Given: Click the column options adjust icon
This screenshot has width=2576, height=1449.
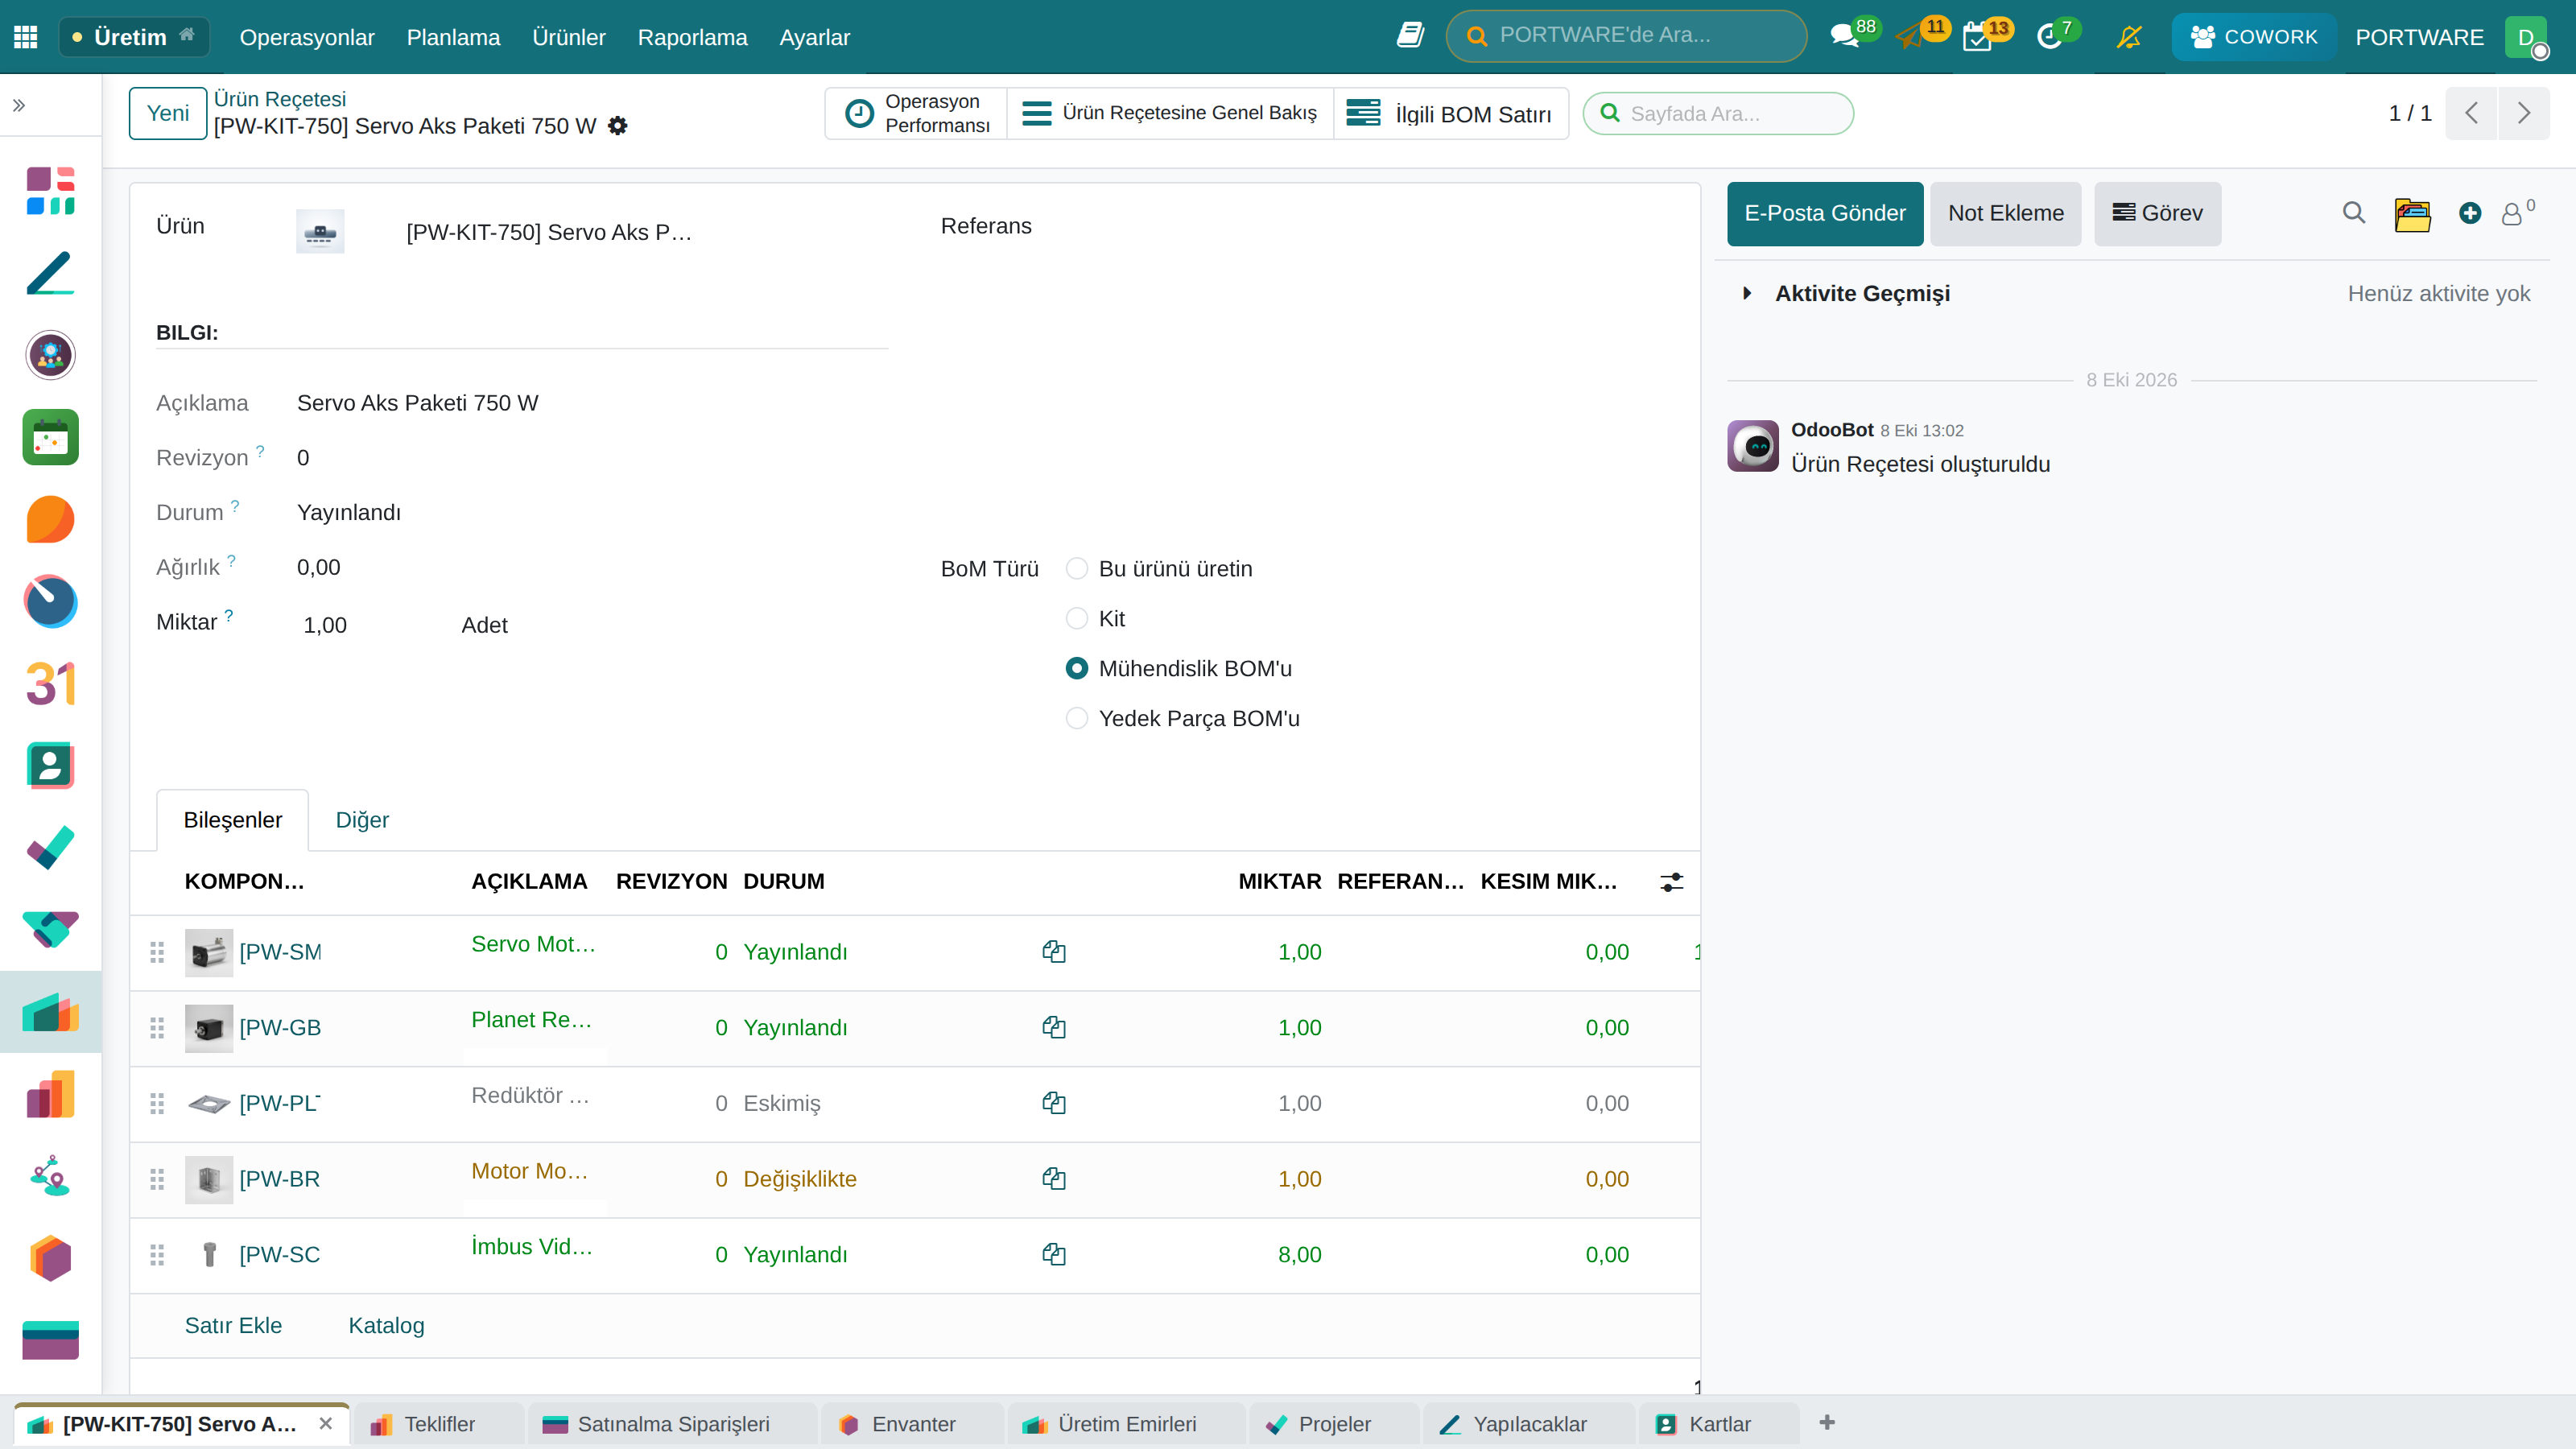Looking at the screenshot, I should [1671, 882].
